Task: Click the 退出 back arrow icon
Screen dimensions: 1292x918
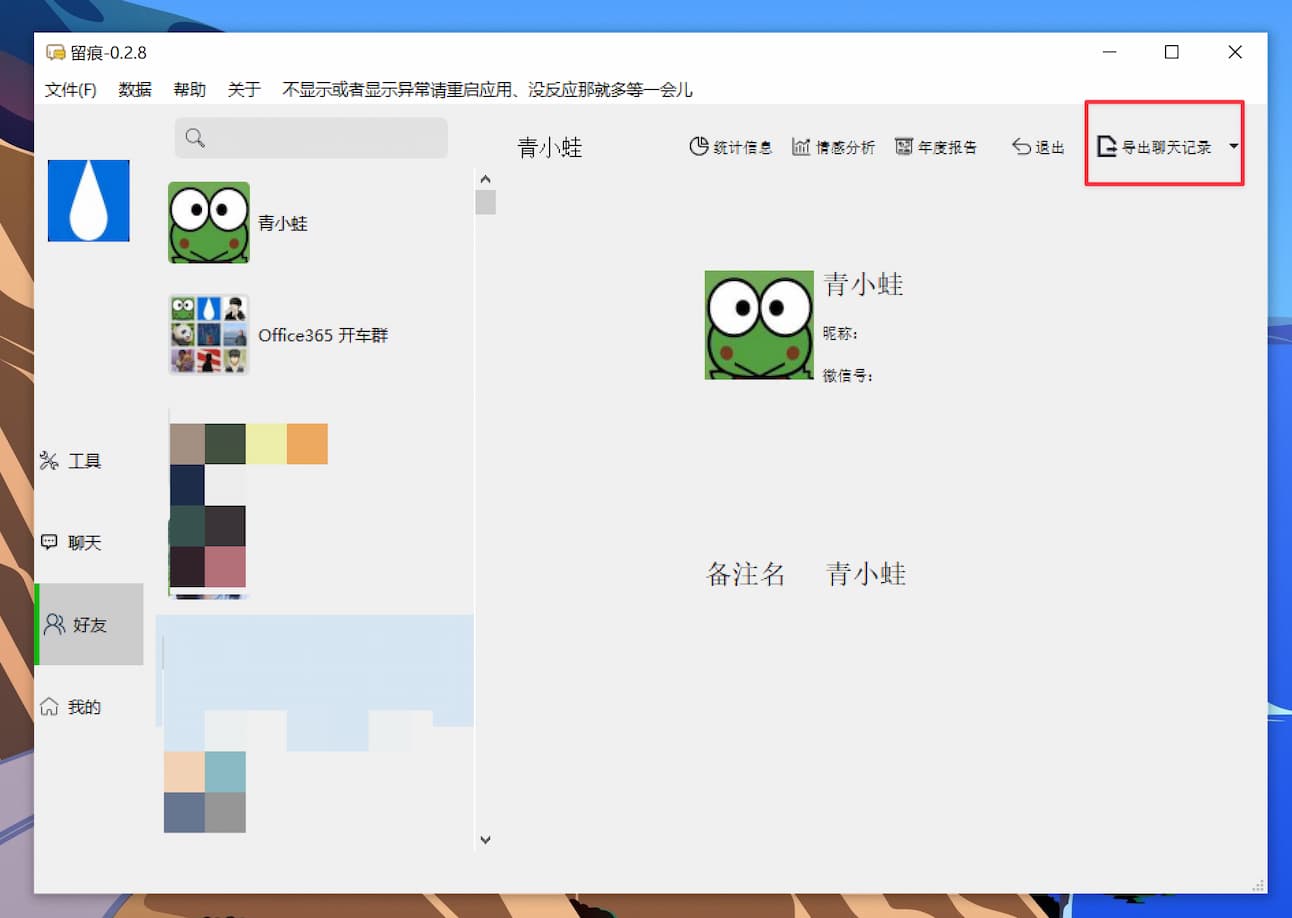Action: pos(1021,147)
